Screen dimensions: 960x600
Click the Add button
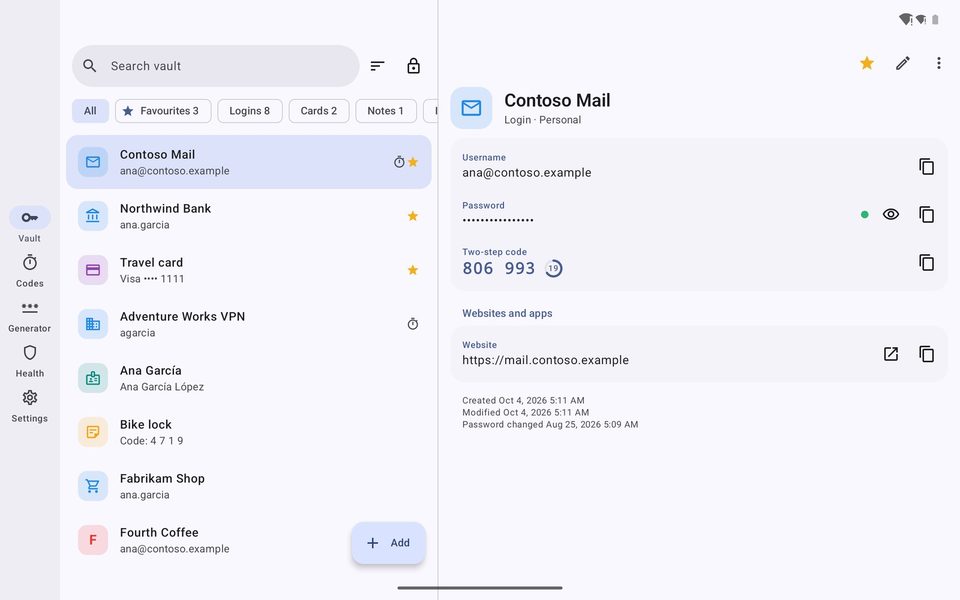click(388, 542)
